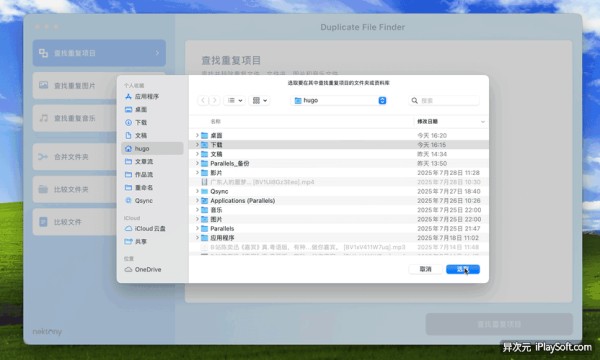Viewport: 600px width, 360px height.
Task: Click the greyed mp4 video file row
Action: [339, 182]
